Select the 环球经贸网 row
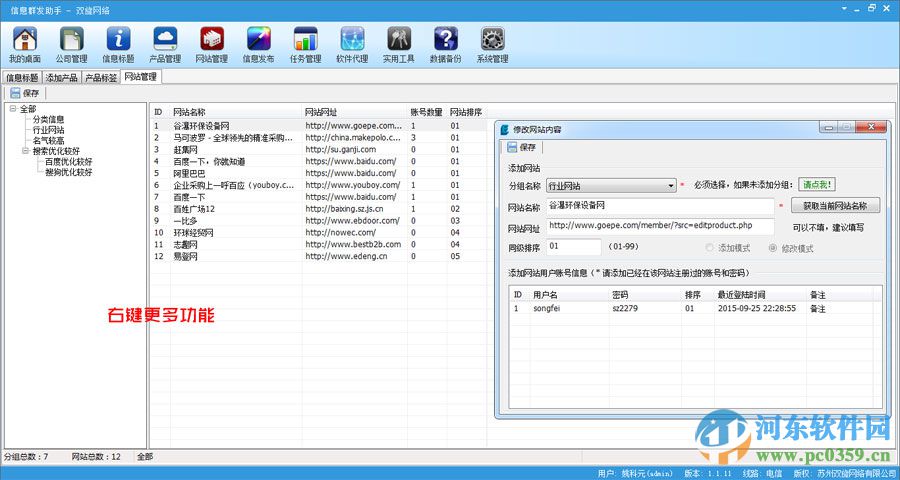Screen dimensions: 900x480 coord(318,233)
